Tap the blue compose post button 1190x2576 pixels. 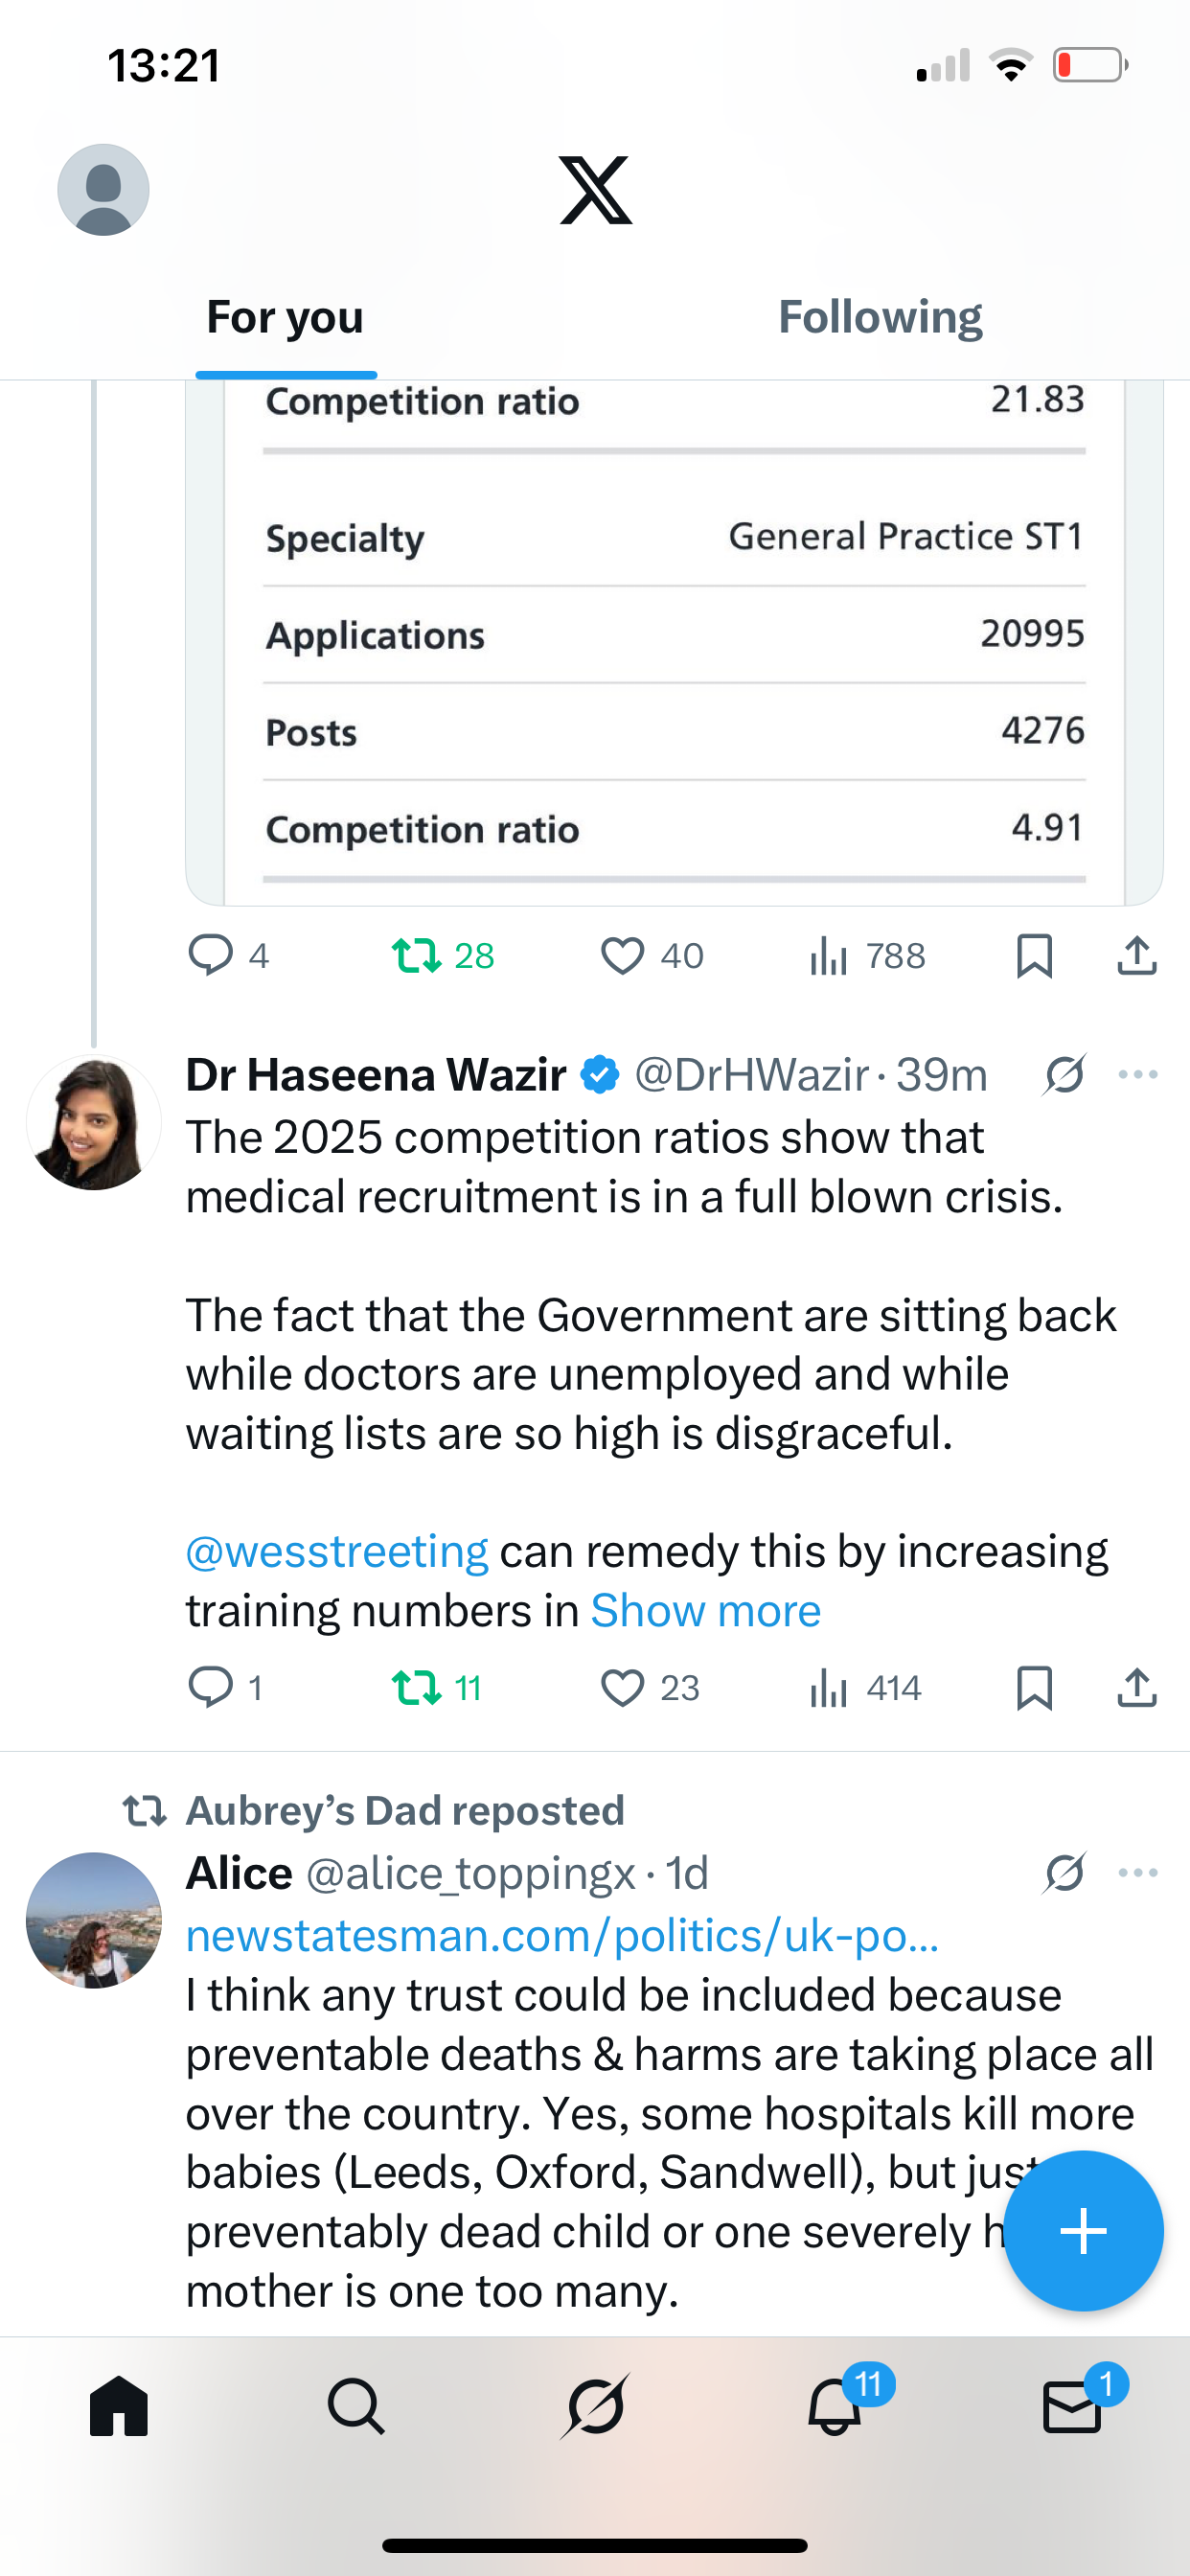(1083, 2231)
